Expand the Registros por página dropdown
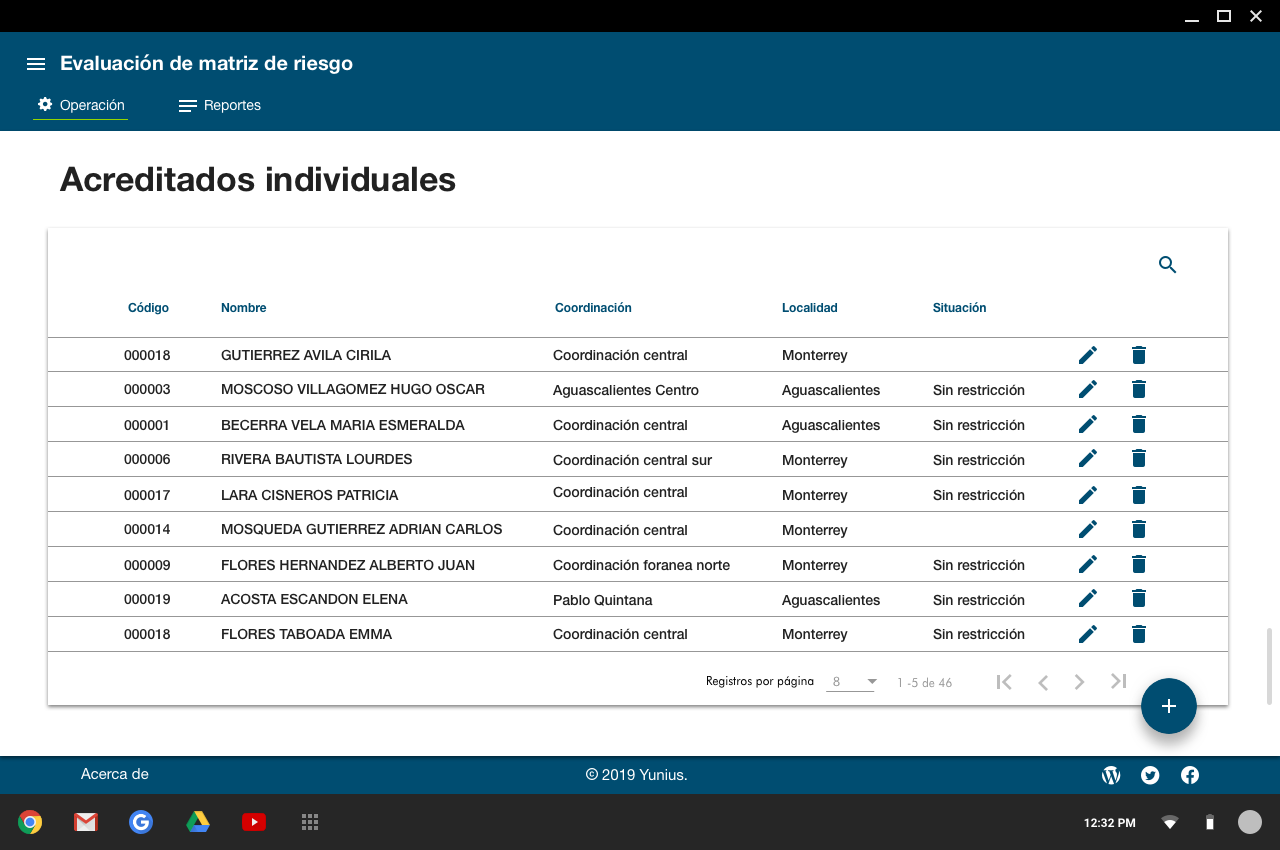1280x850 pixels. [851, 682]
